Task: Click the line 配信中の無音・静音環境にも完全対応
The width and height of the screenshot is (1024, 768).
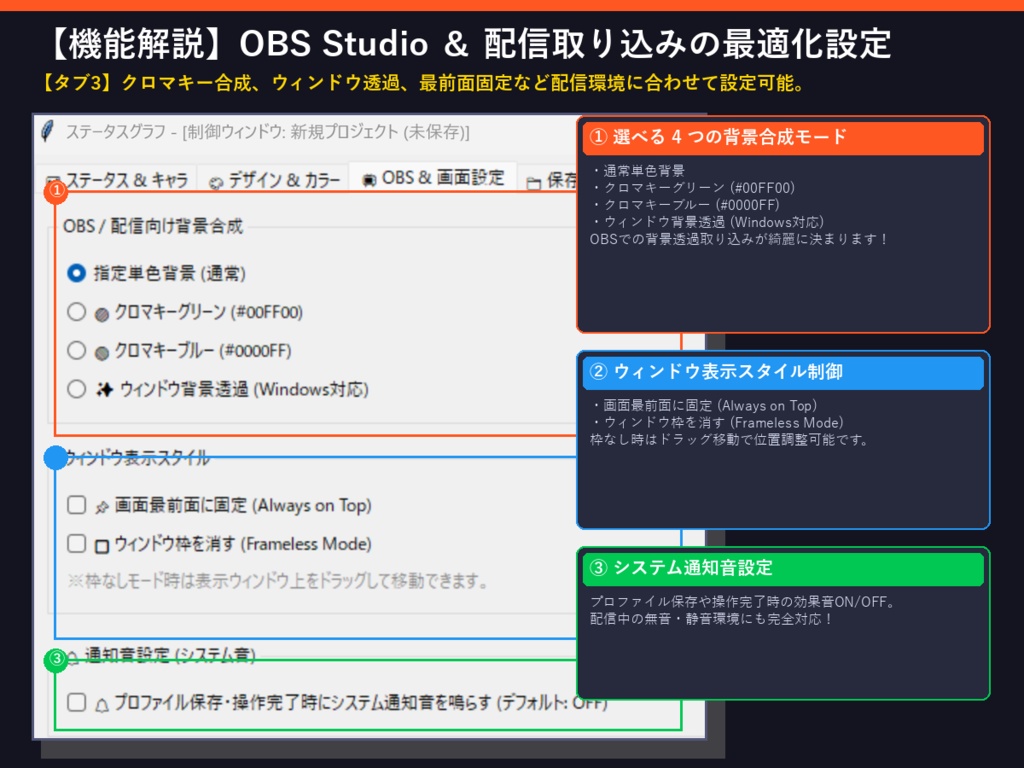Action: coord(711,618)
